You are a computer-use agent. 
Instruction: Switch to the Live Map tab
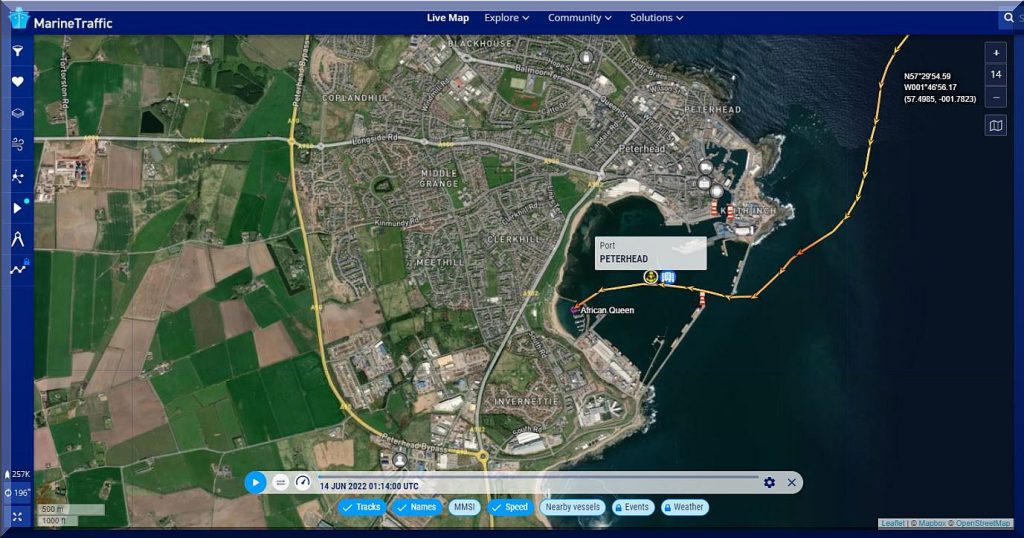point(447,18)
